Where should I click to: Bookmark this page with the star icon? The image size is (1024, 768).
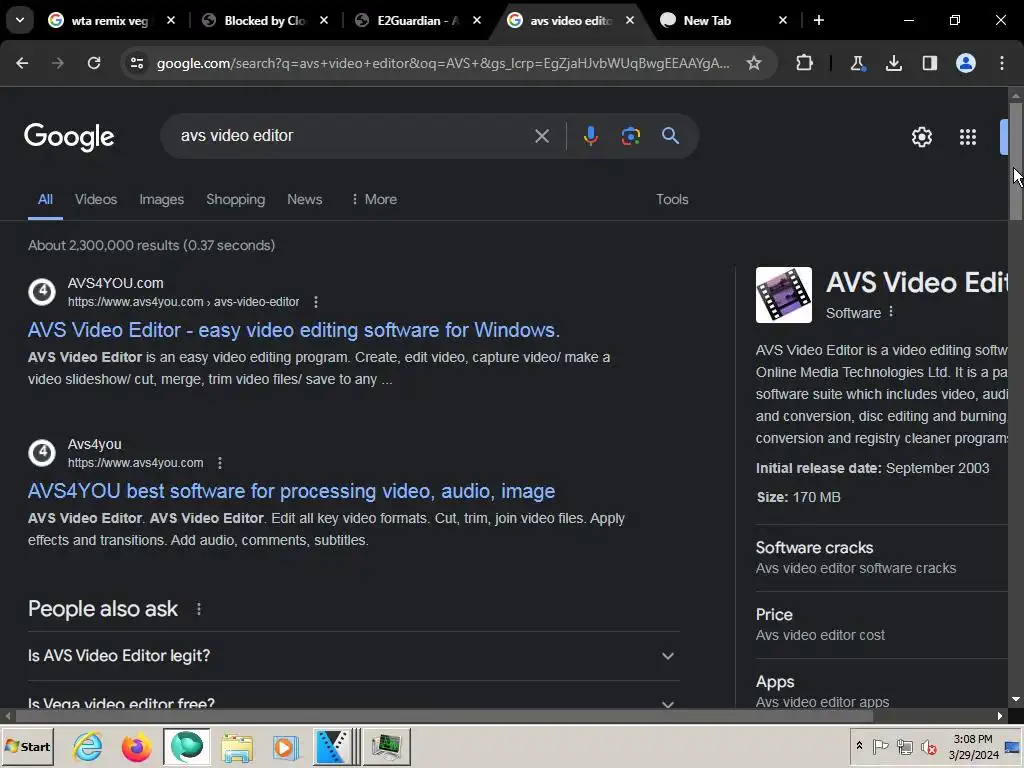click(x=754, y=63)
